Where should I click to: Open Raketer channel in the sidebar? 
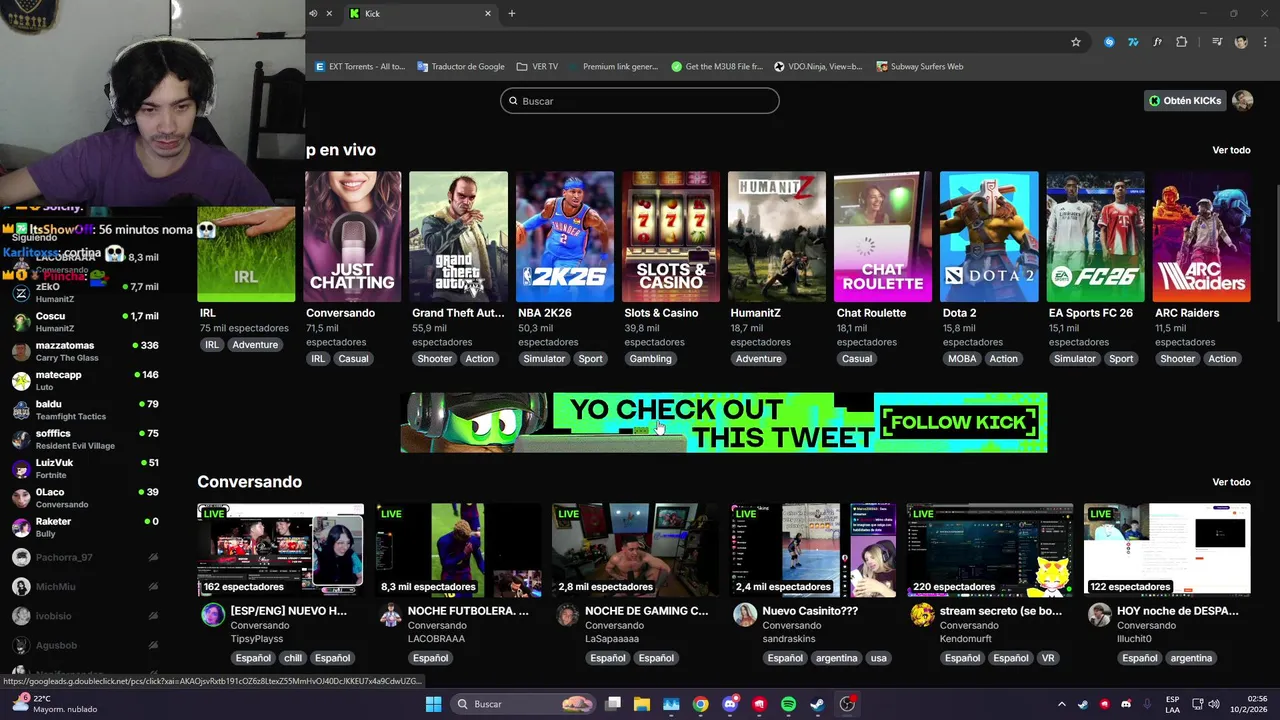coord(85,527)
